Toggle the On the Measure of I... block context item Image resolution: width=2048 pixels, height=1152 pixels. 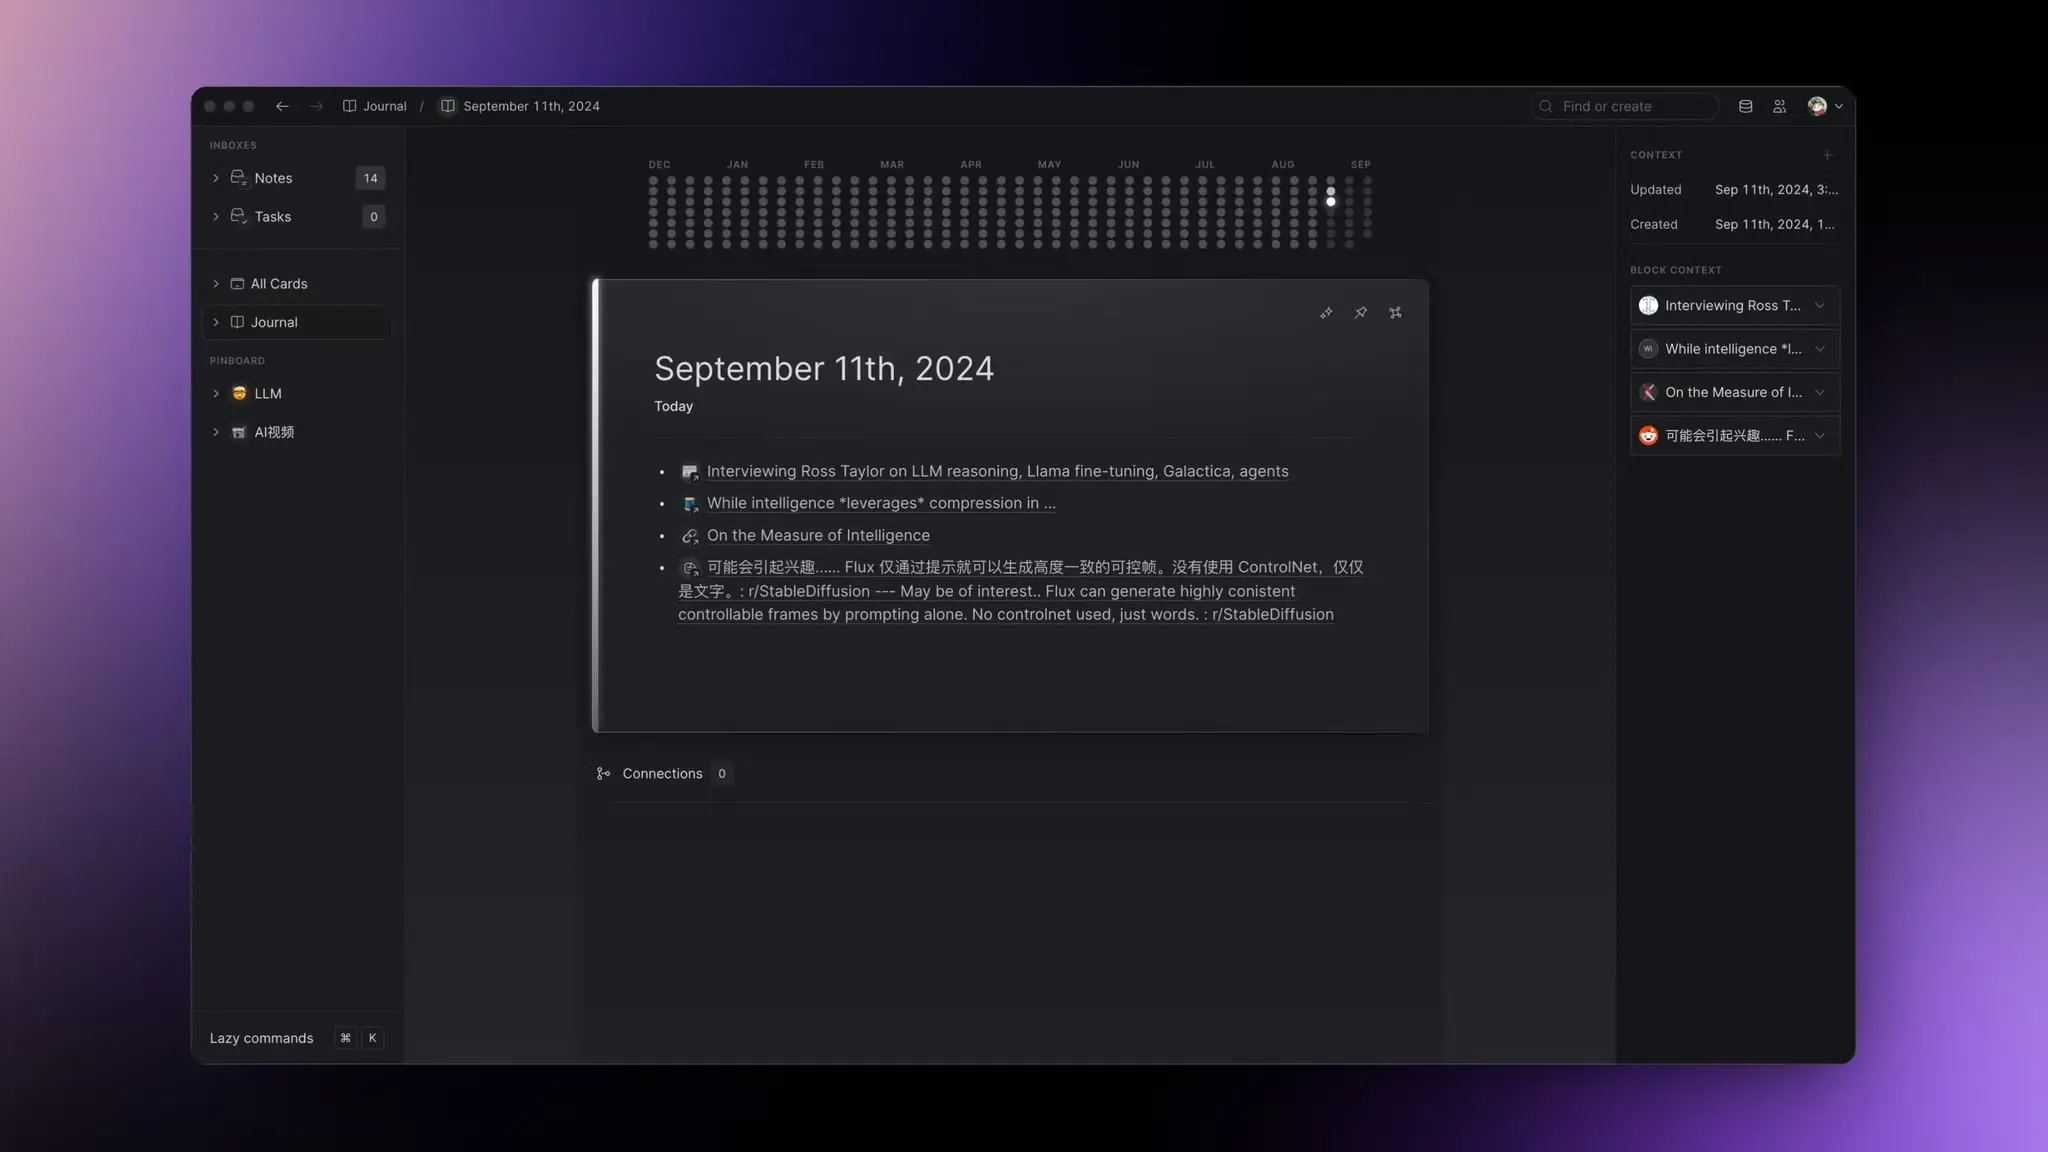(x=1820, y=392)
